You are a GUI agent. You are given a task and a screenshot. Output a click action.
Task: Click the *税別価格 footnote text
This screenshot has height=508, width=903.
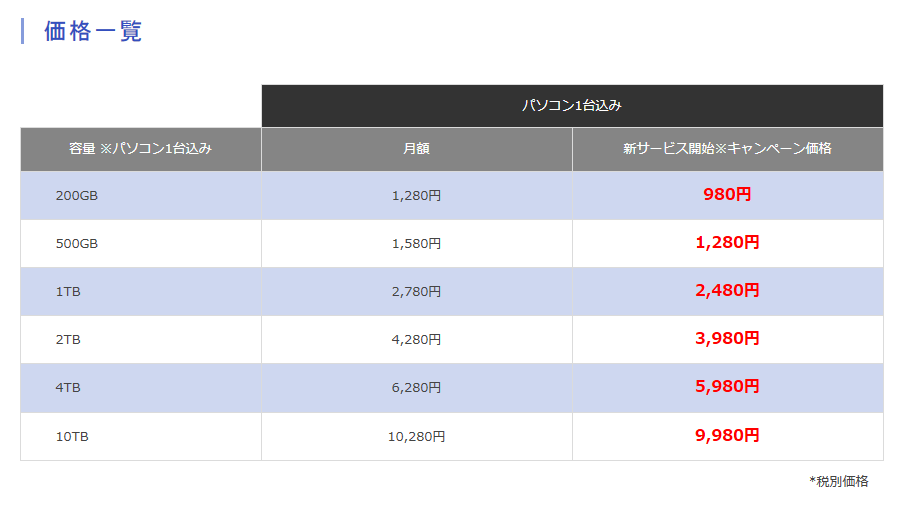click(838, 481)
